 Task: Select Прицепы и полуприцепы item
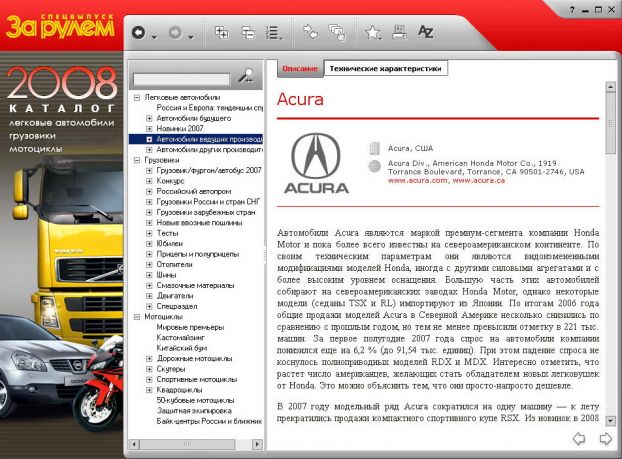point(198,254)
